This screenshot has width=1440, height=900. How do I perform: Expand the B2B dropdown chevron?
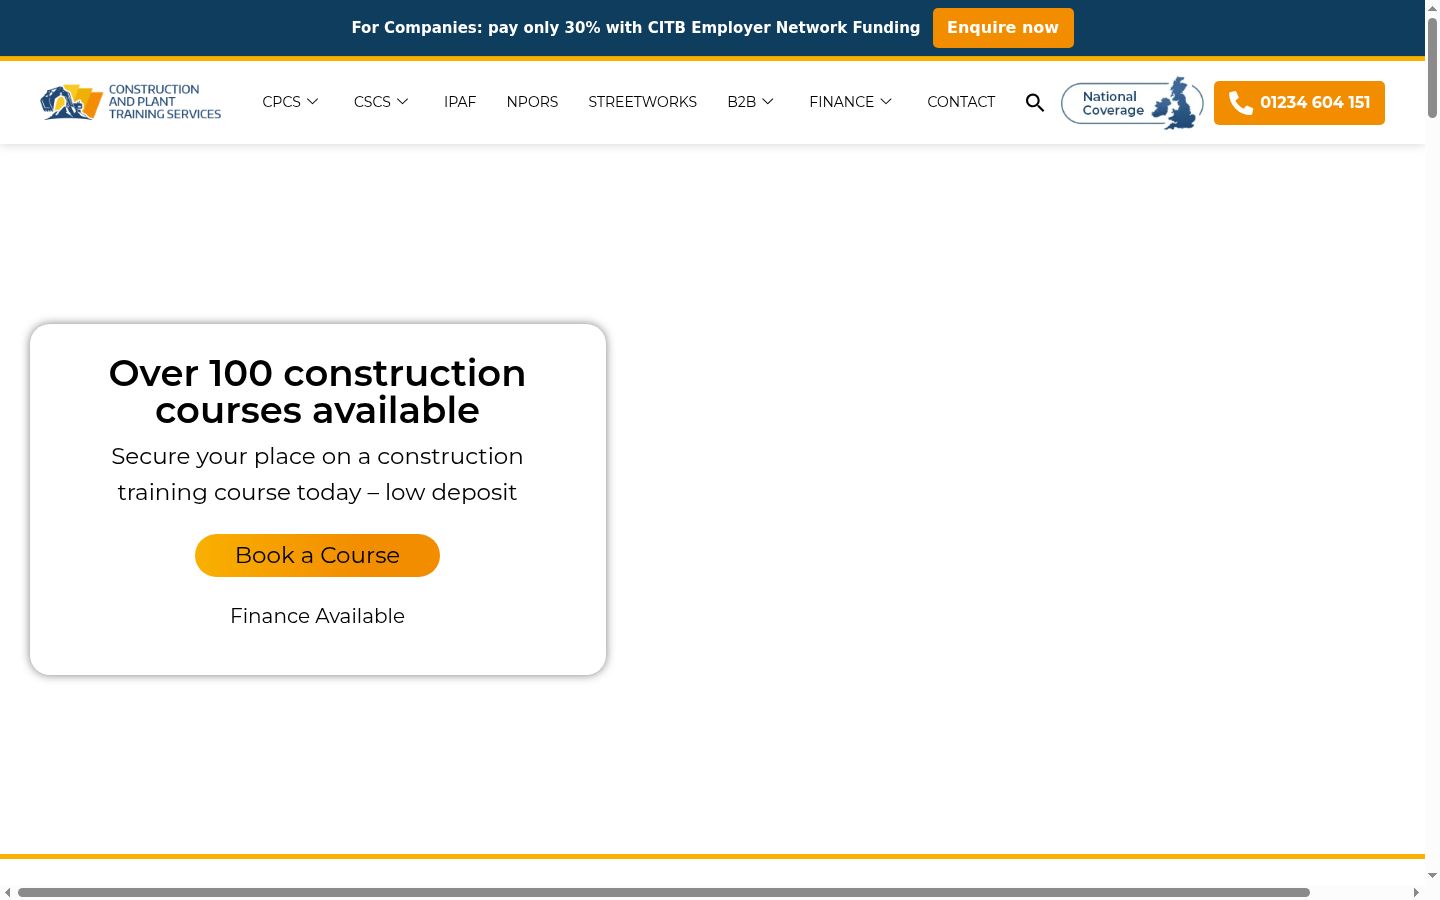click(768, 102)
